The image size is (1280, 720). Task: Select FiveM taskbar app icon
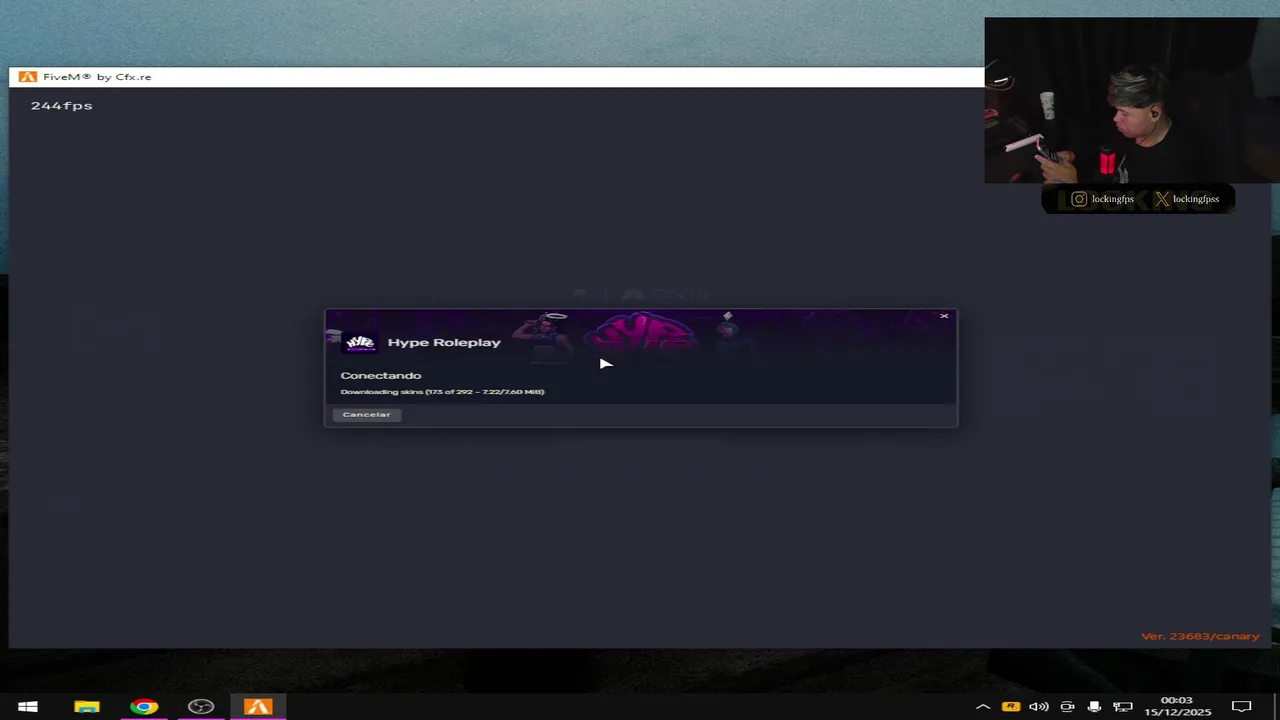pyautogui.click(x=258, y=707)
